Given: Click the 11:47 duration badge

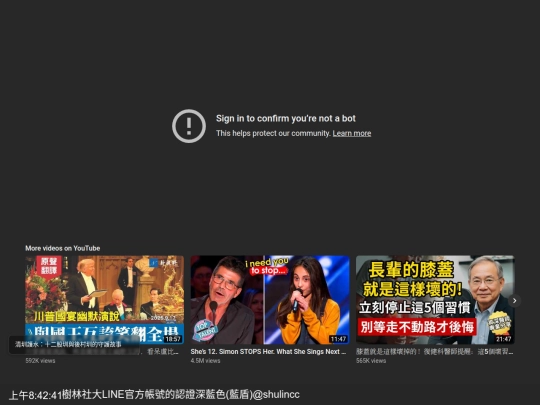Looking at the screenshot, I should pos(338,339).
